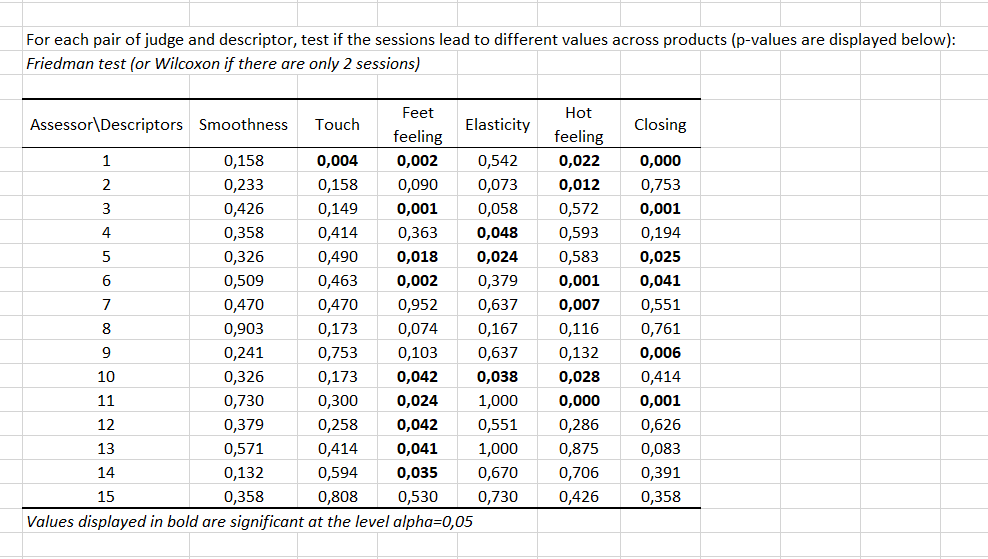Select assessor 4 Elasticity value 0,048
Image resolution: width=988 pixels, height=559 pixels.
coord(498,233)
